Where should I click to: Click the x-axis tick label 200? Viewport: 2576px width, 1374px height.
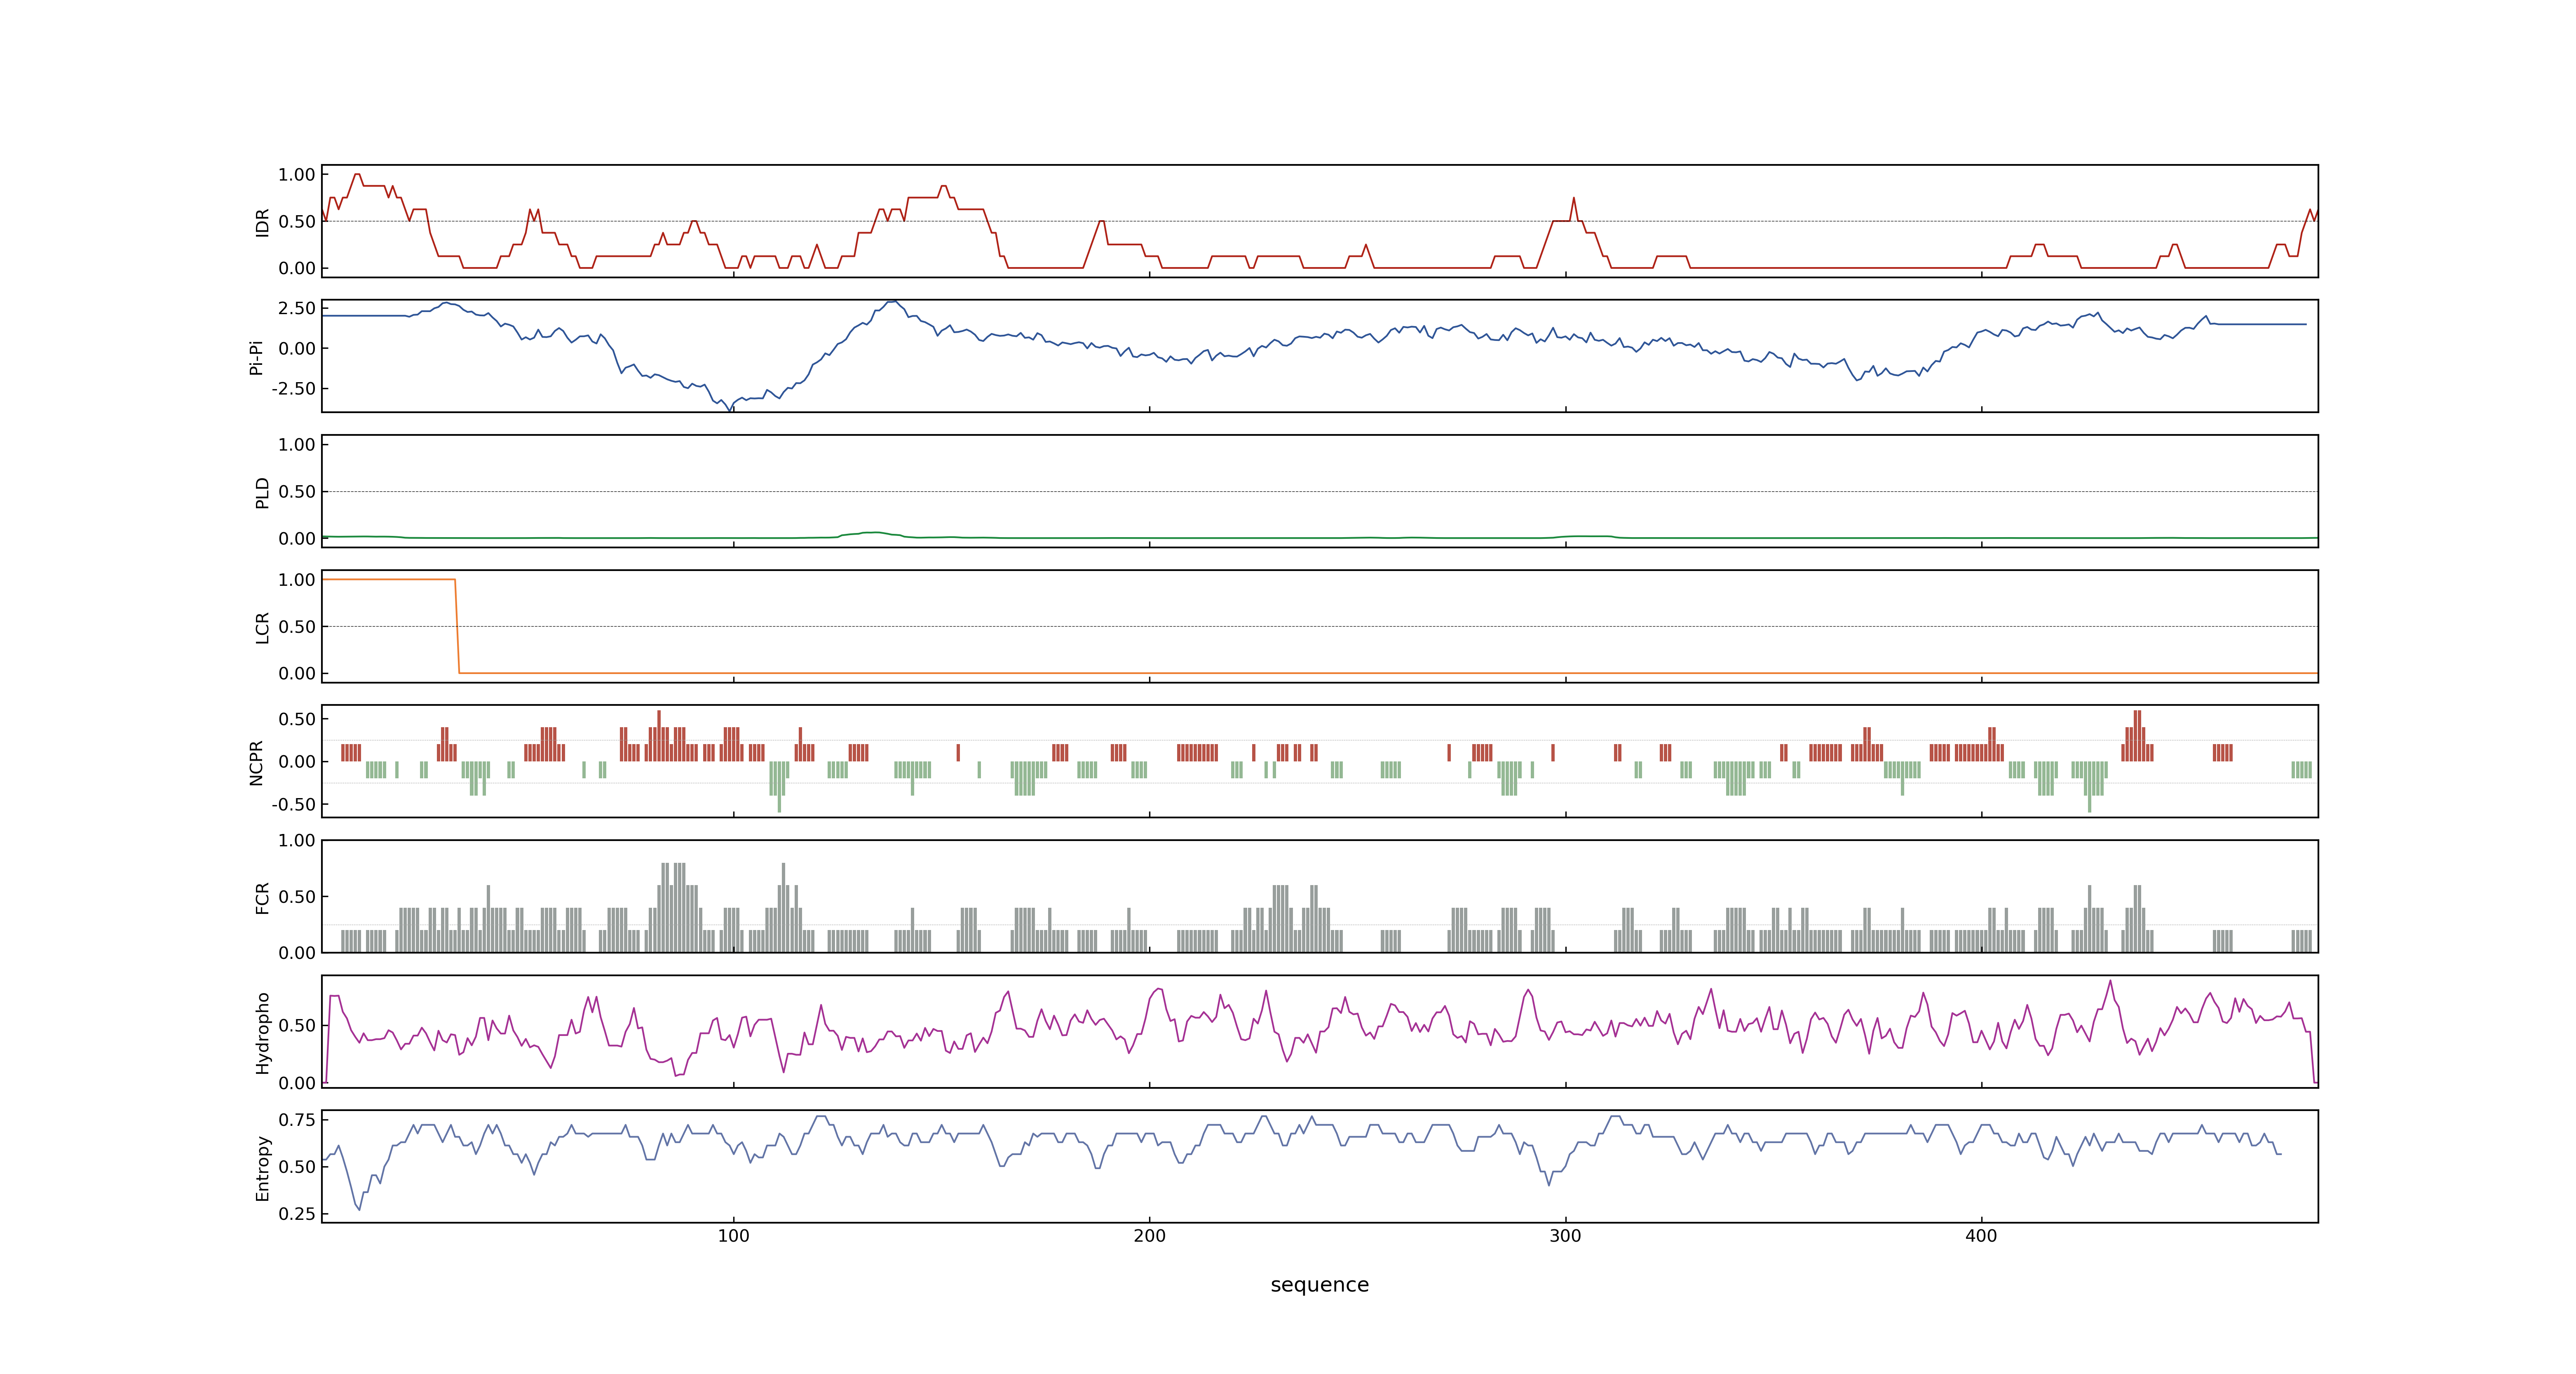tap(1149, 1236)
